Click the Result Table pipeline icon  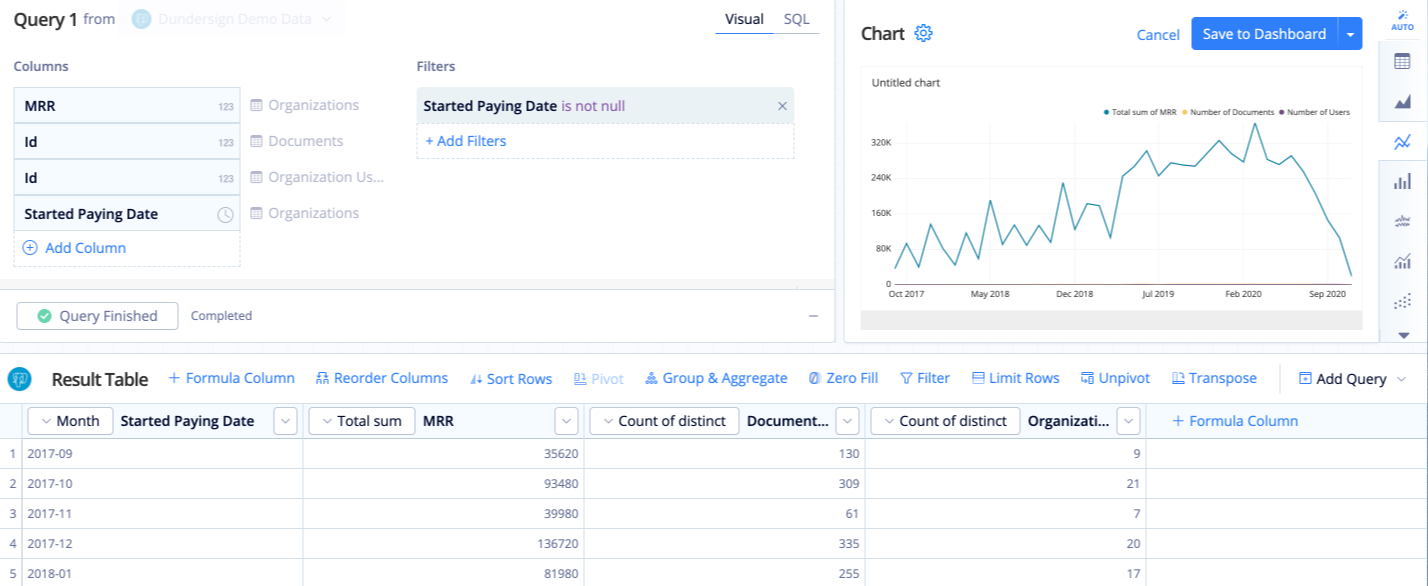[20, 379]
